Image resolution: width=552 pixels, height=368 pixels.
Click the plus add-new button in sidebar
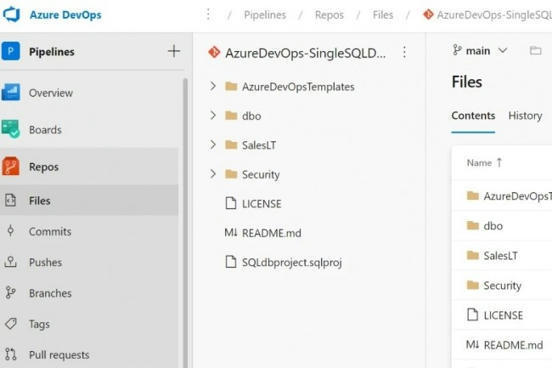tap(174, 51)
